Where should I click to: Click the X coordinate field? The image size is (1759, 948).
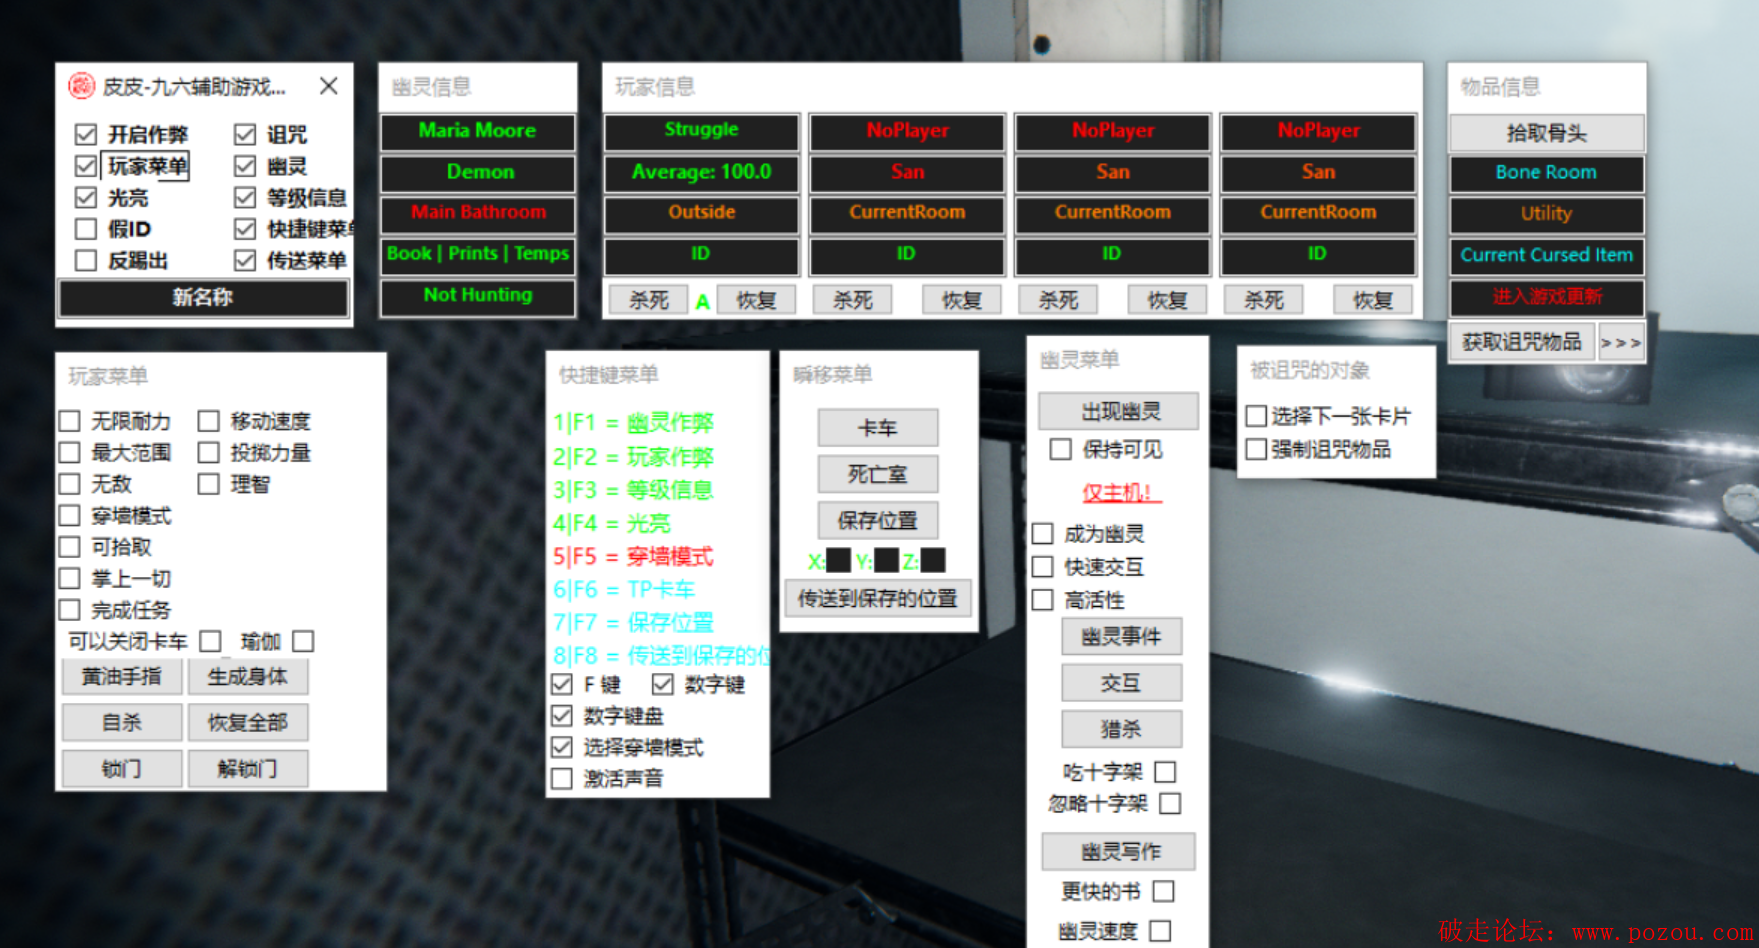point(838,561)
